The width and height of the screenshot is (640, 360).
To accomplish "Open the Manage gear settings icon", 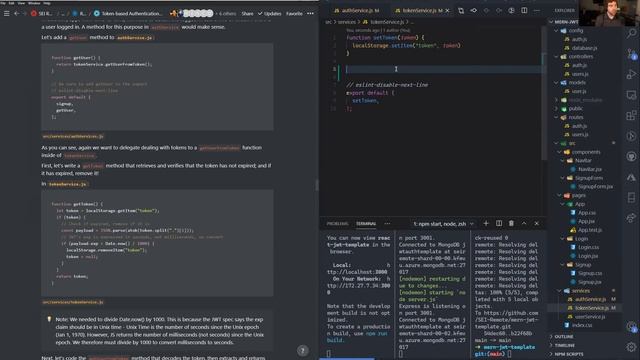I will coord(631,347).
